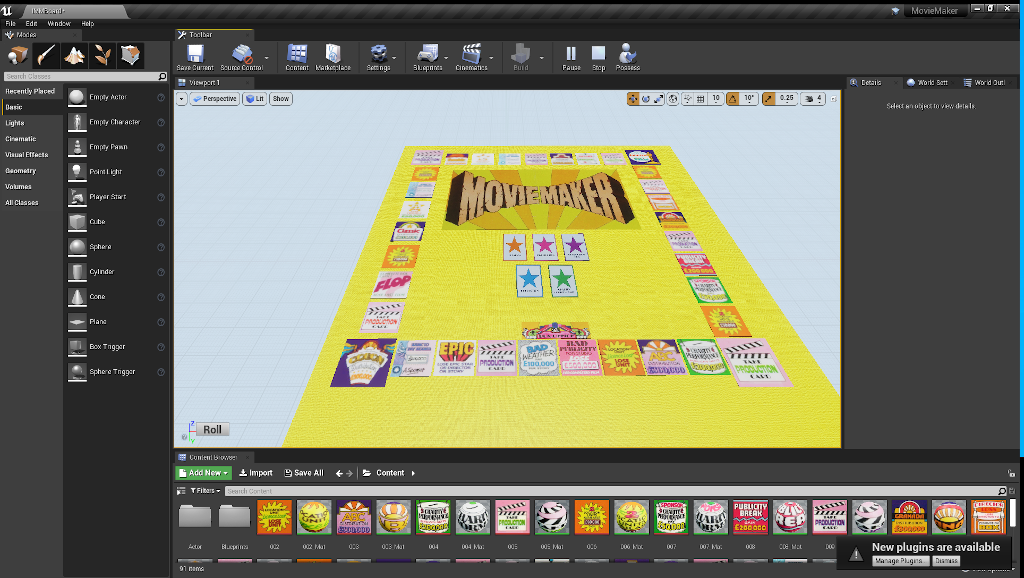Screen dimensions: 1024x578
Task: Click the Save All button
Action: tap(304, 473)
